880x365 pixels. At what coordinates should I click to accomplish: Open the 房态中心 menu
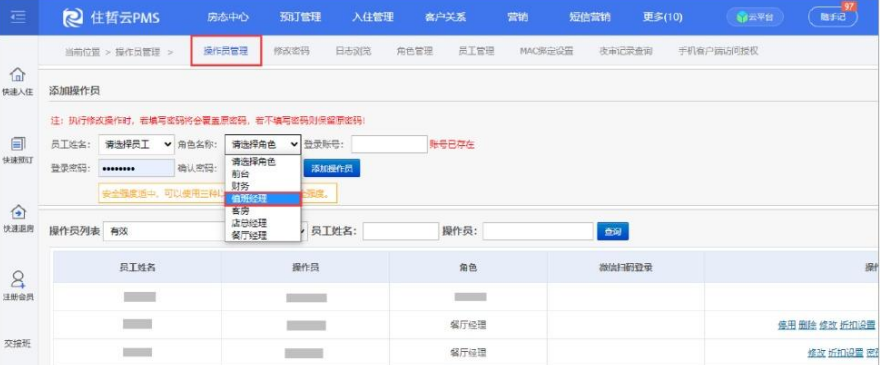[x=228, y=17]
